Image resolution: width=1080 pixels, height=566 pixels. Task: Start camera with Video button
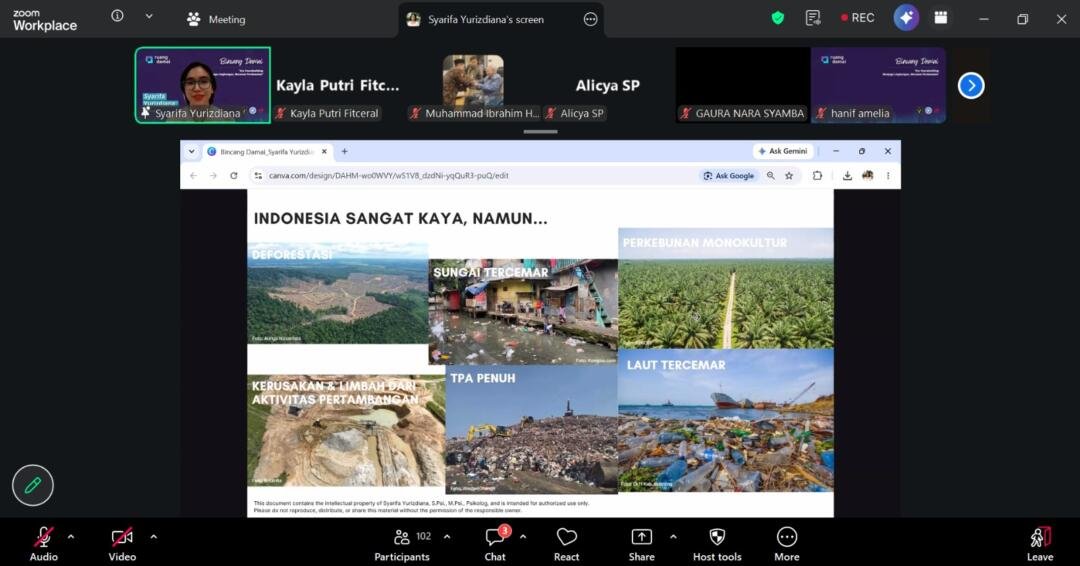click(x=122, y=543)
